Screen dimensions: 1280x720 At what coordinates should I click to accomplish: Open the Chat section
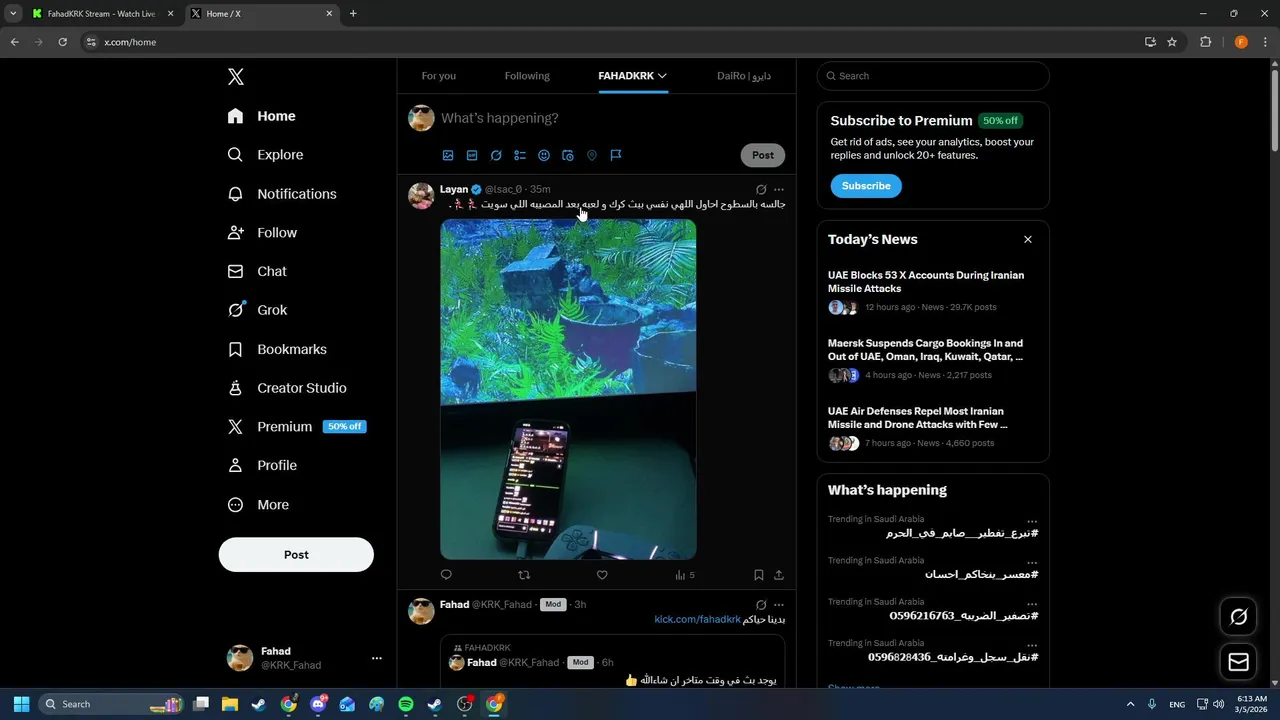click(257, 271)
